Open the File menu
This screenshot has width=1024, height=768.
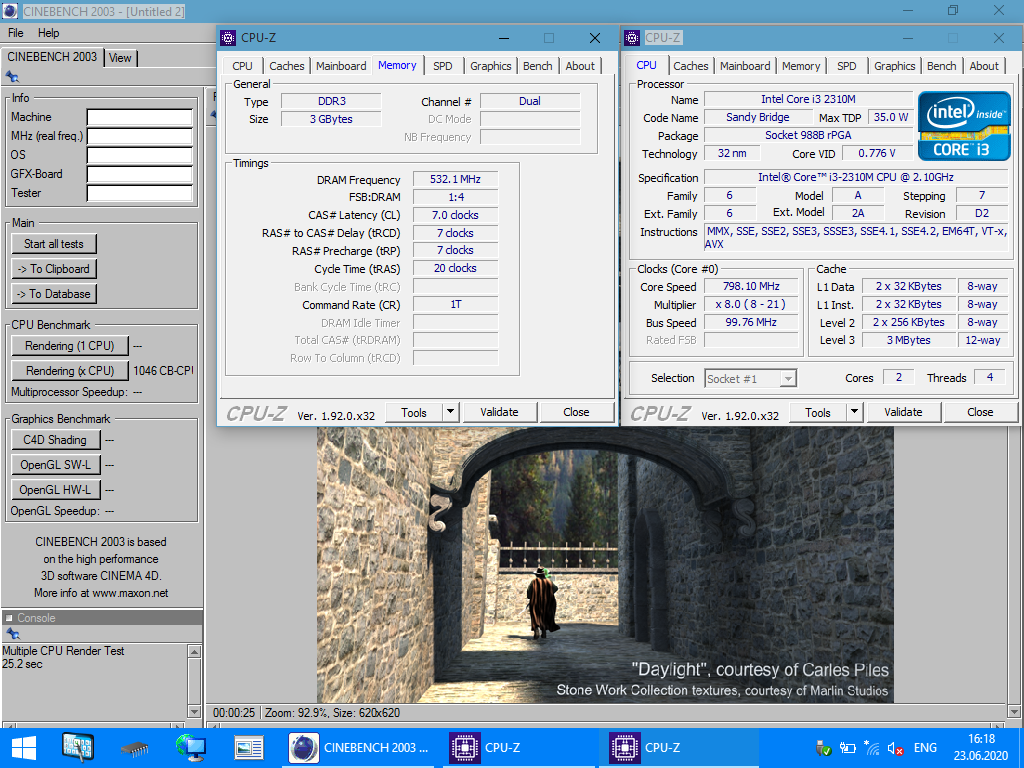[16, 33]
